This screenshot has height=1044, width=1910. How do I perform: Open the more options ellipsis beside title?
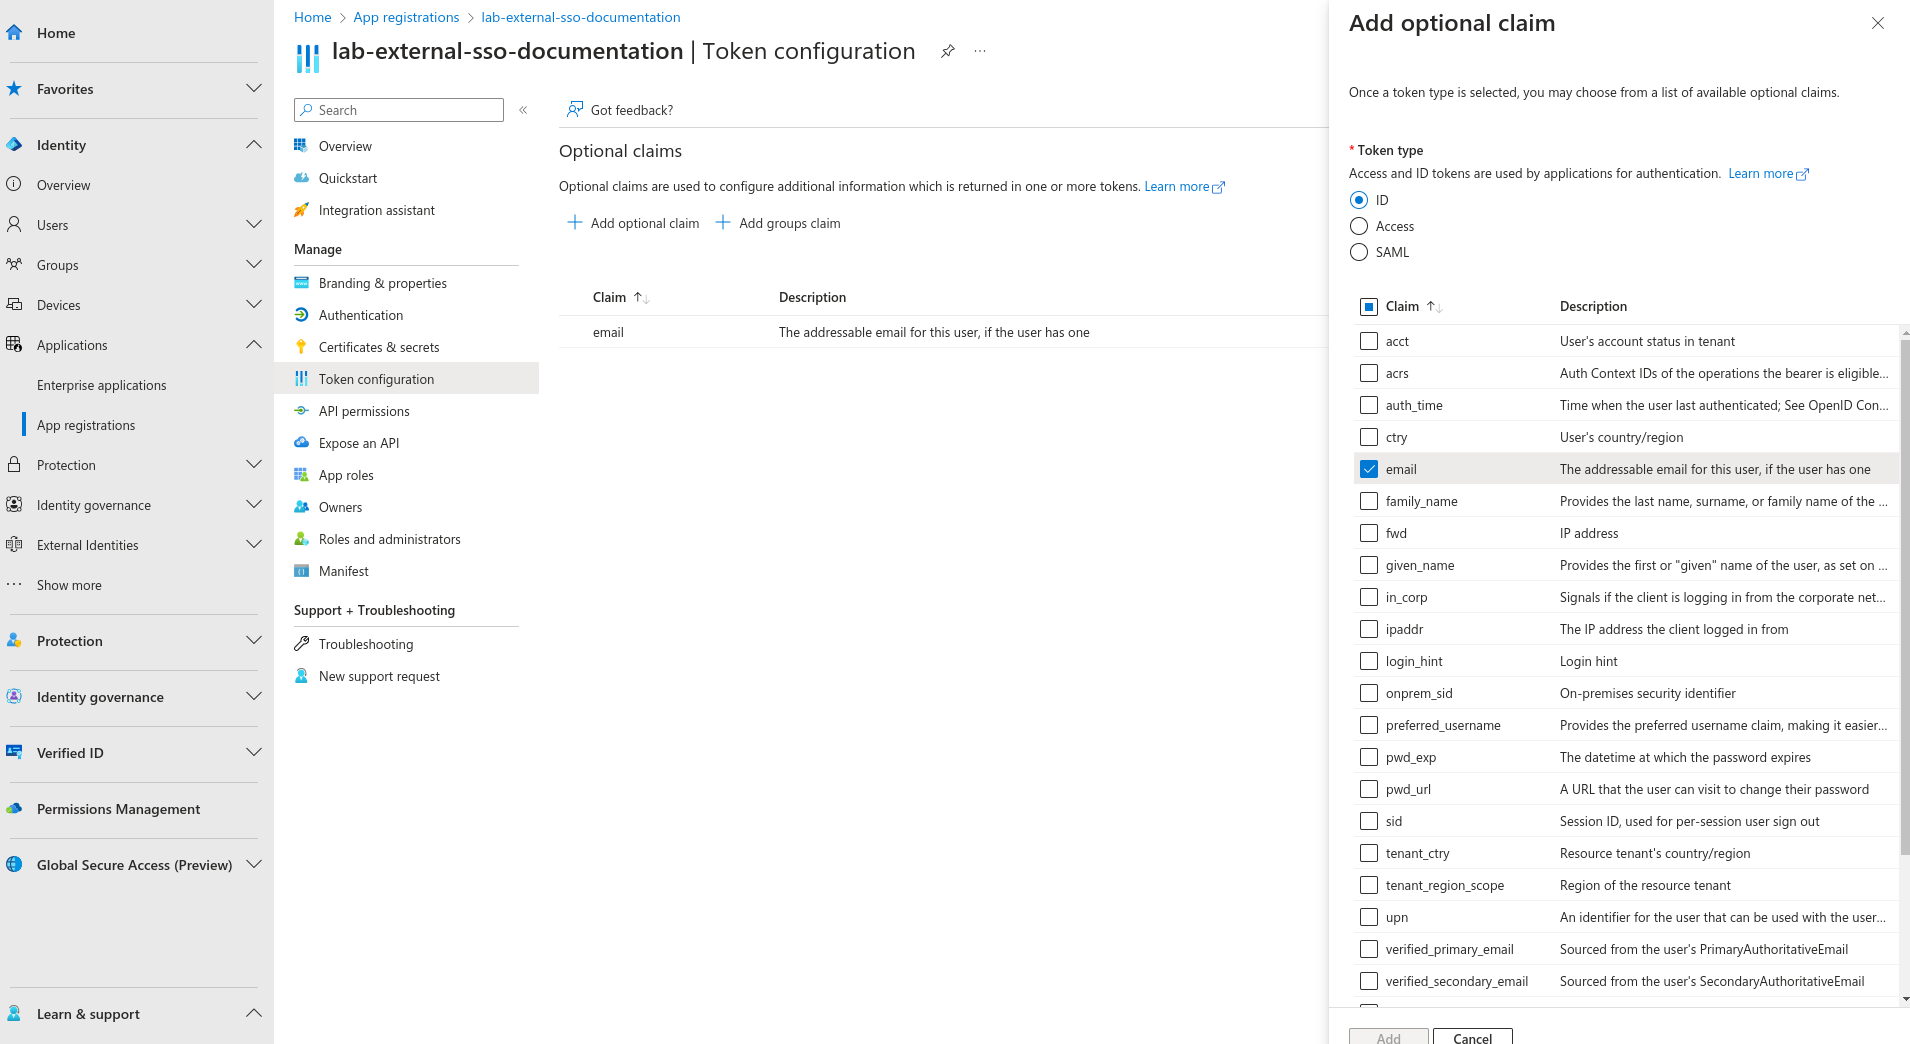[980, 51]
